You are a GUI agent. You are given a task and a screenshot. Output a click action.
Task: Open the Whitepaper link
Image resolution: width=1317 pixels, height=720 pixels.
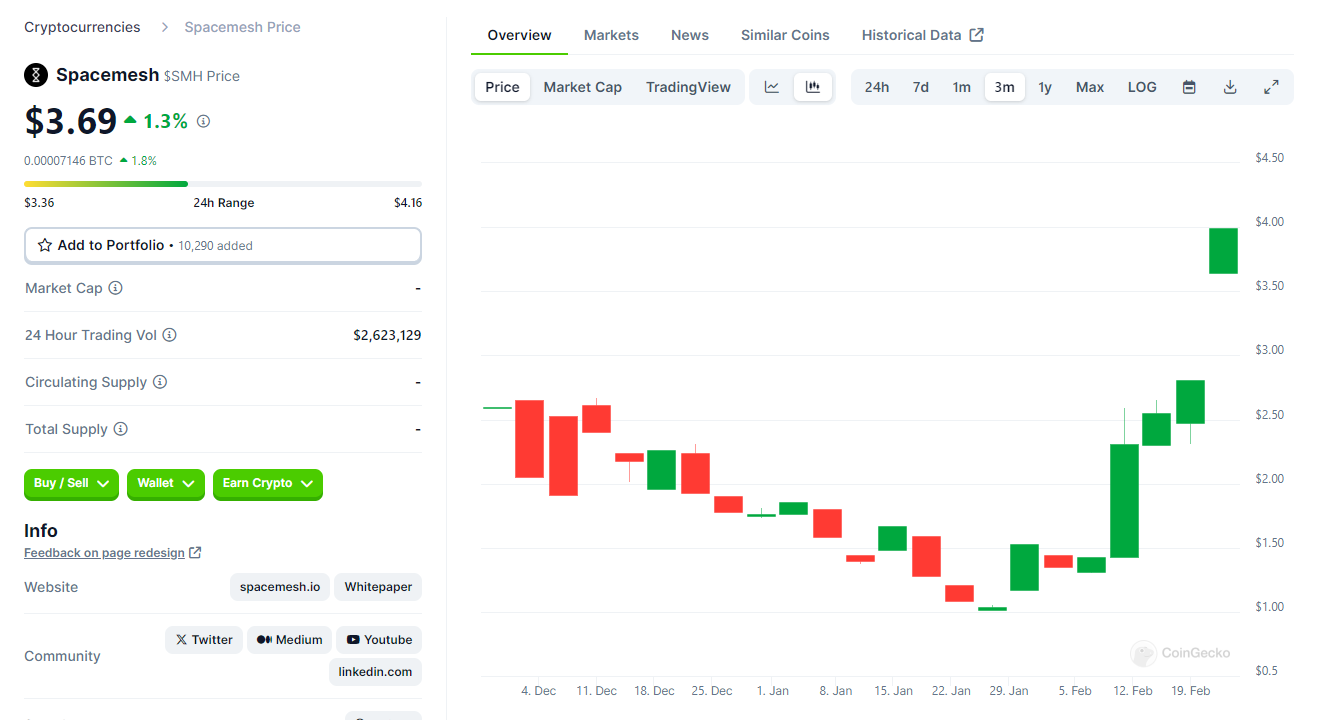(378, 587)
